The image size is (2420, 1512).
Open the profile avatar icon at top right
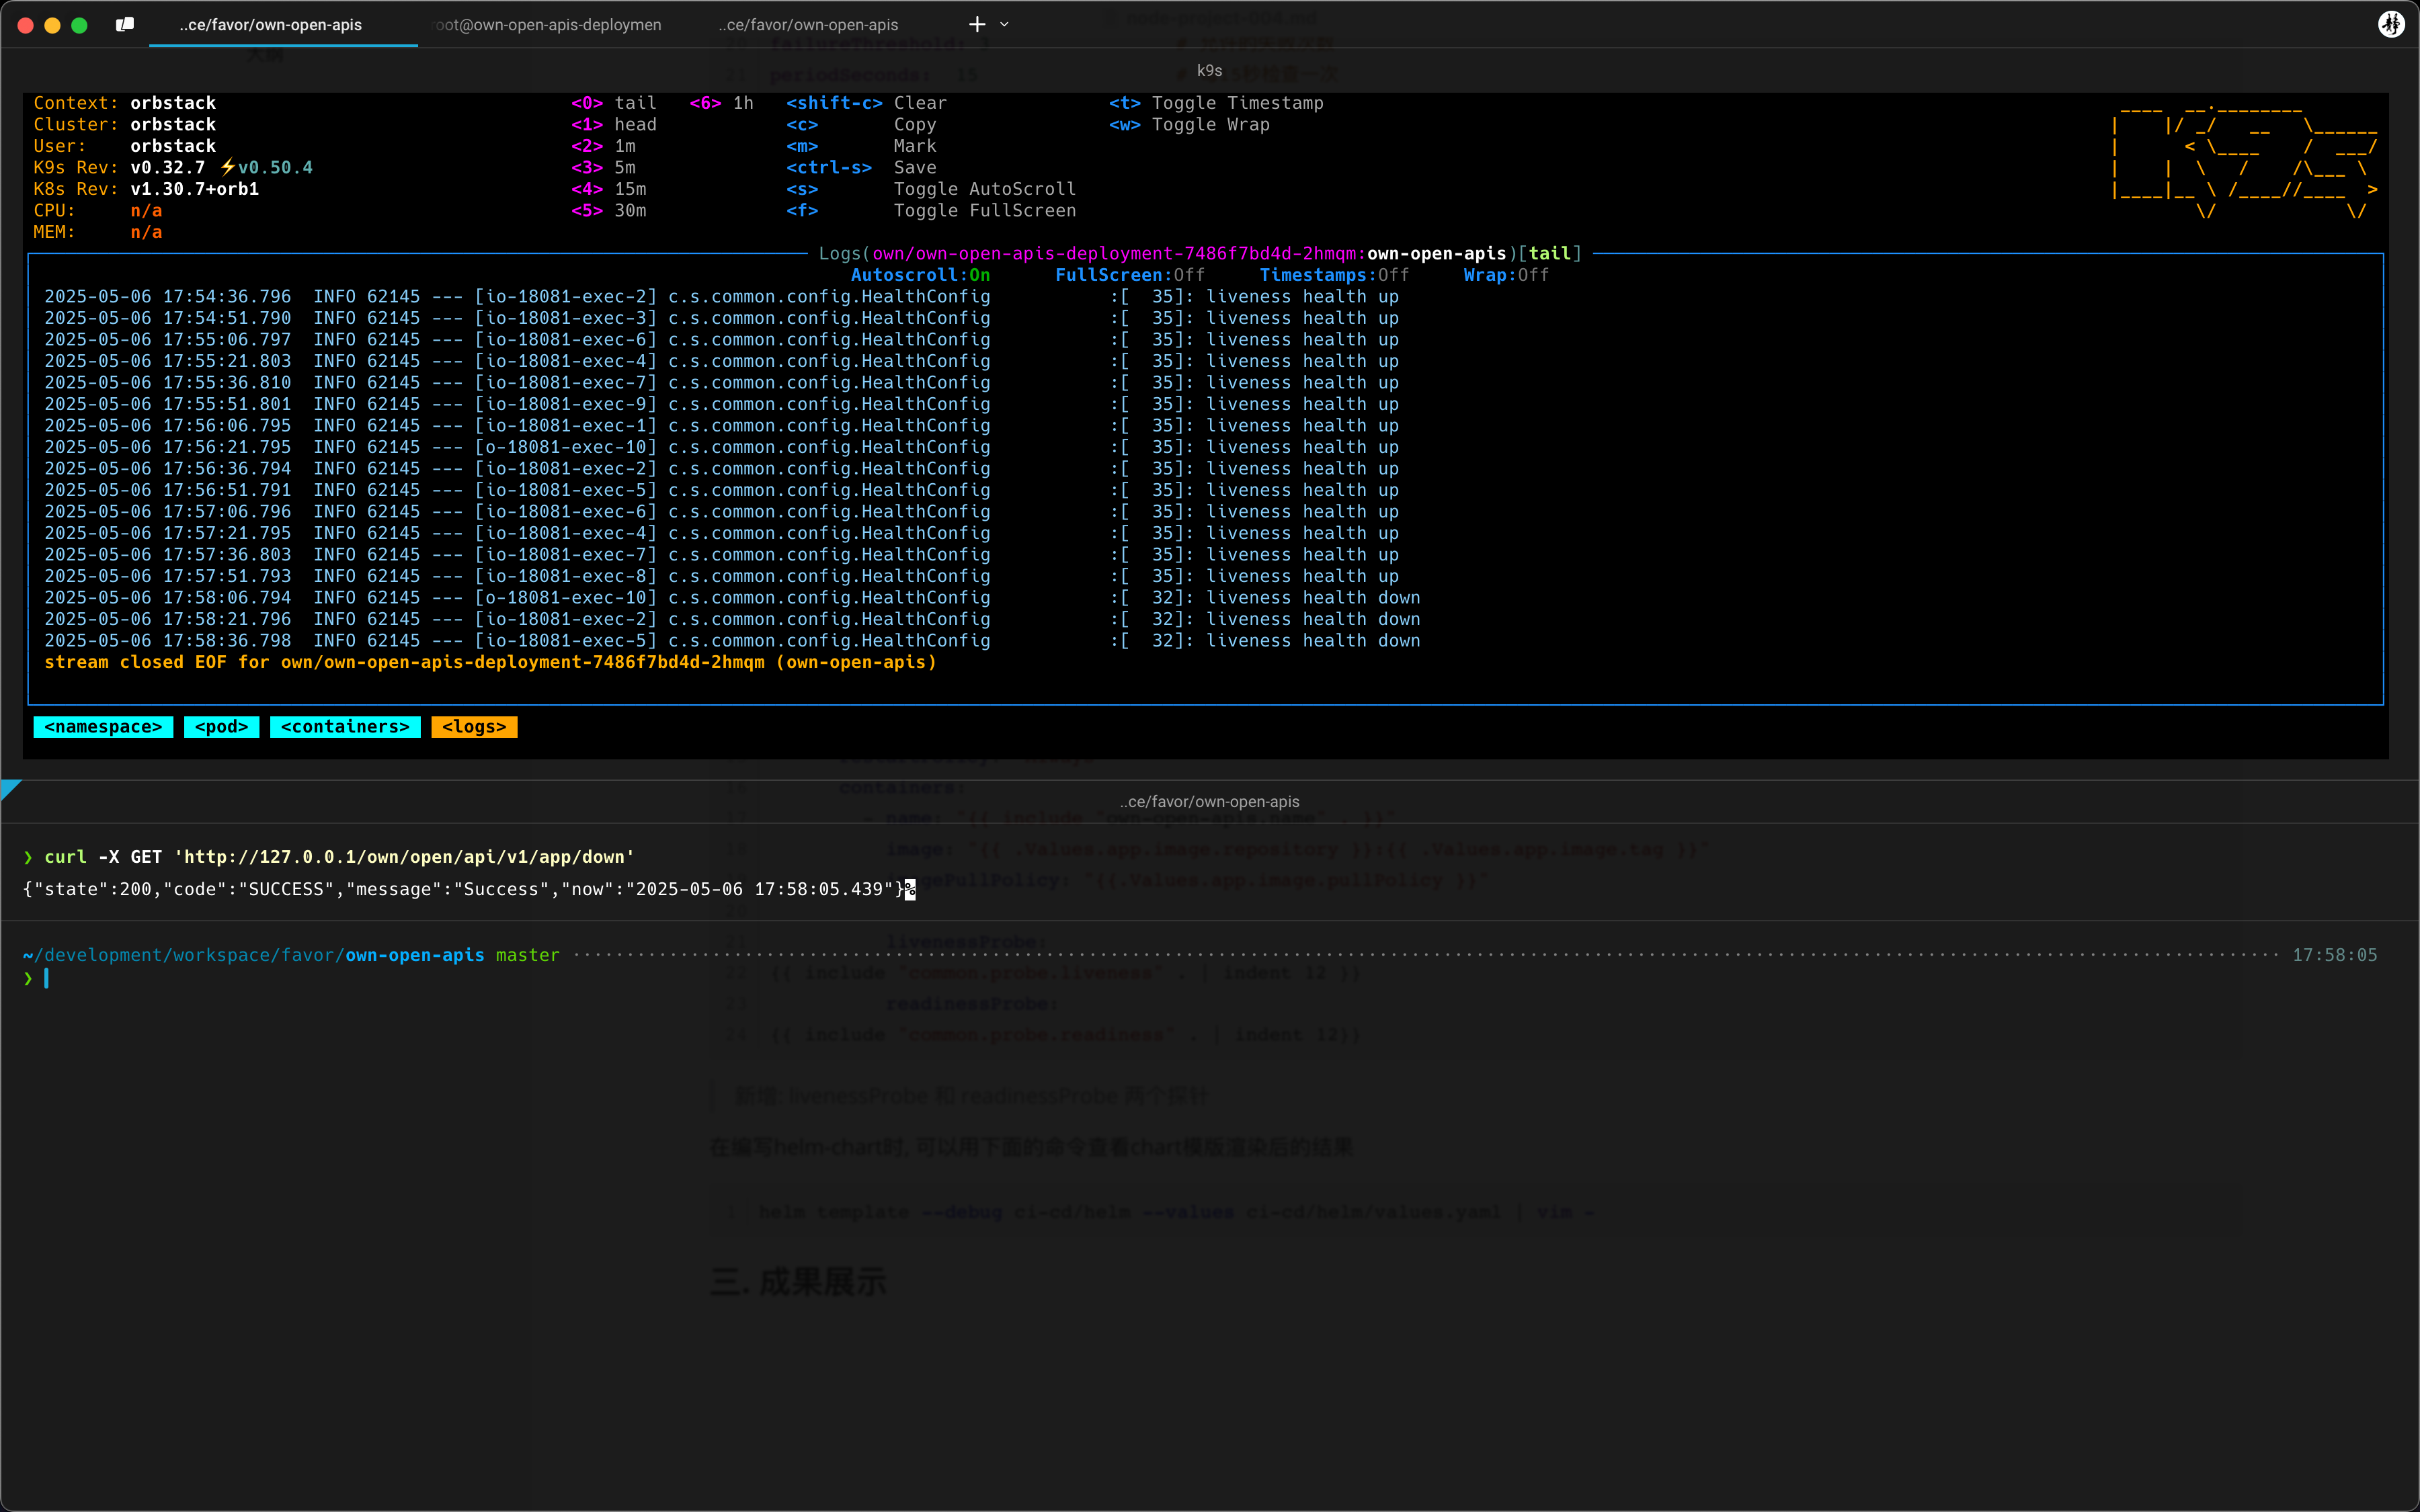(2391, 24)
